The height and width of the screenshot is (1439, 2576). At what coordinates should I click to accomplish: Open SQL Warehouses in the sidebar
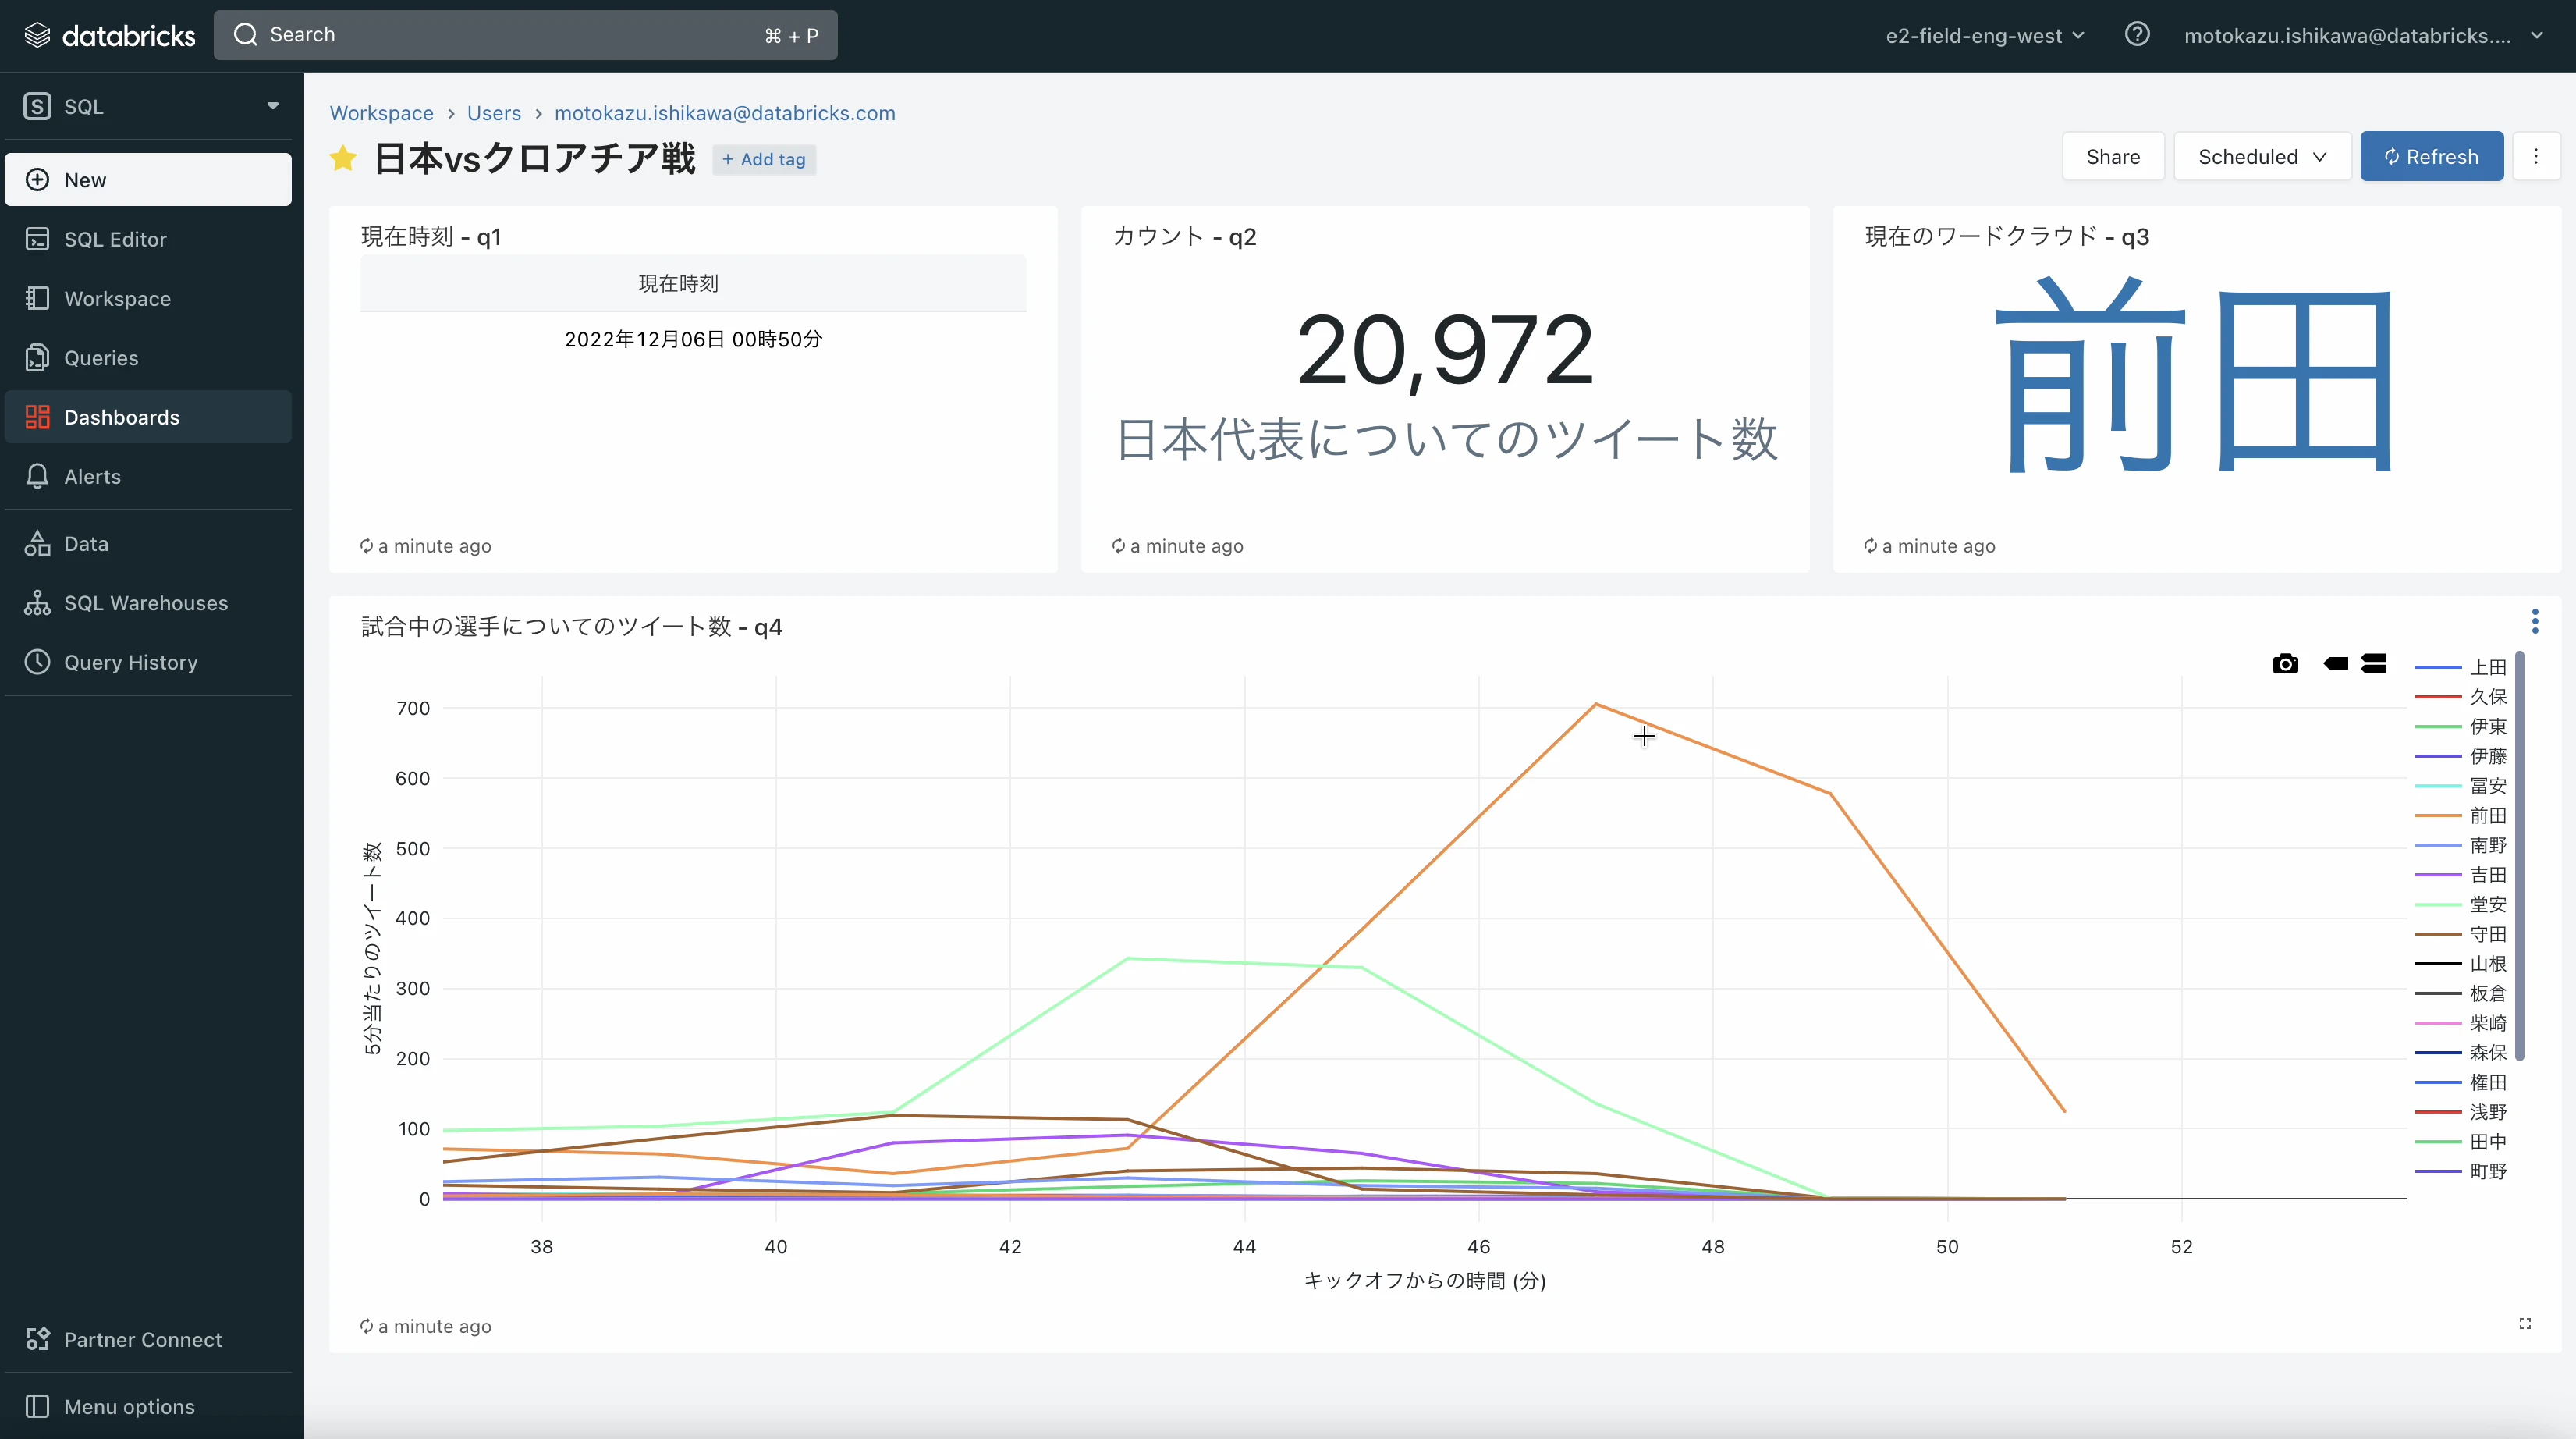tap(146, 602)
